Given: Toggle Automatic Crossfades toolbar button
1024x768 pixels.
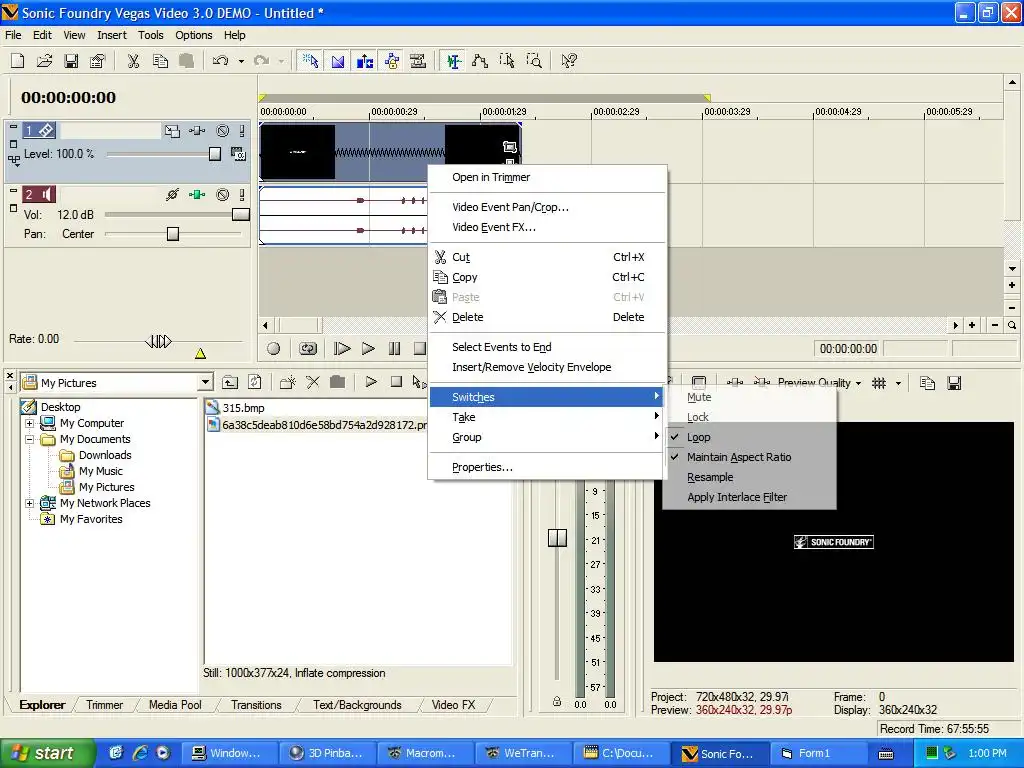Looking at the screenshot, I should 338,61.
